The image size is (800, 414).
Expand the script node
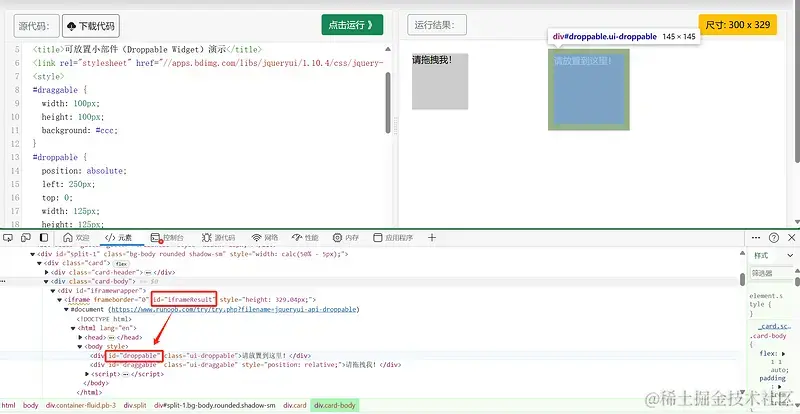click(x=87, y=374)
